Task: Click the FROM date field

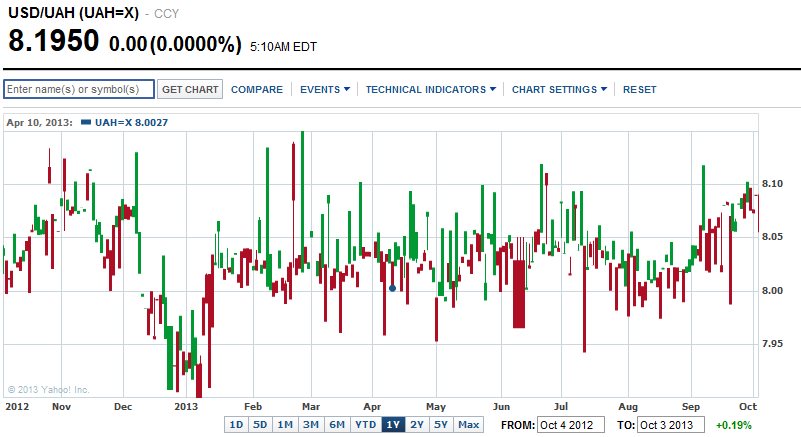Action: (x=571, y=425)
